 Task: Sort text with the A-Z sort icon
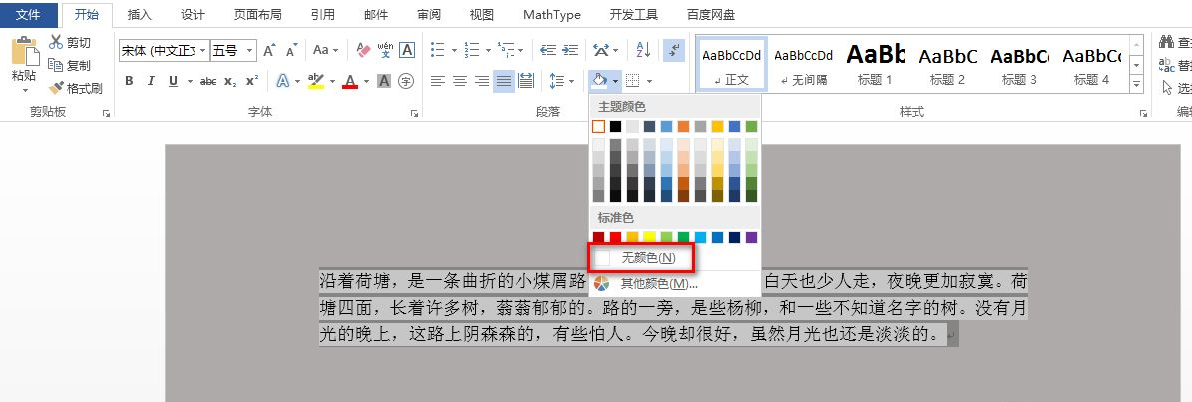coord(643,50)
